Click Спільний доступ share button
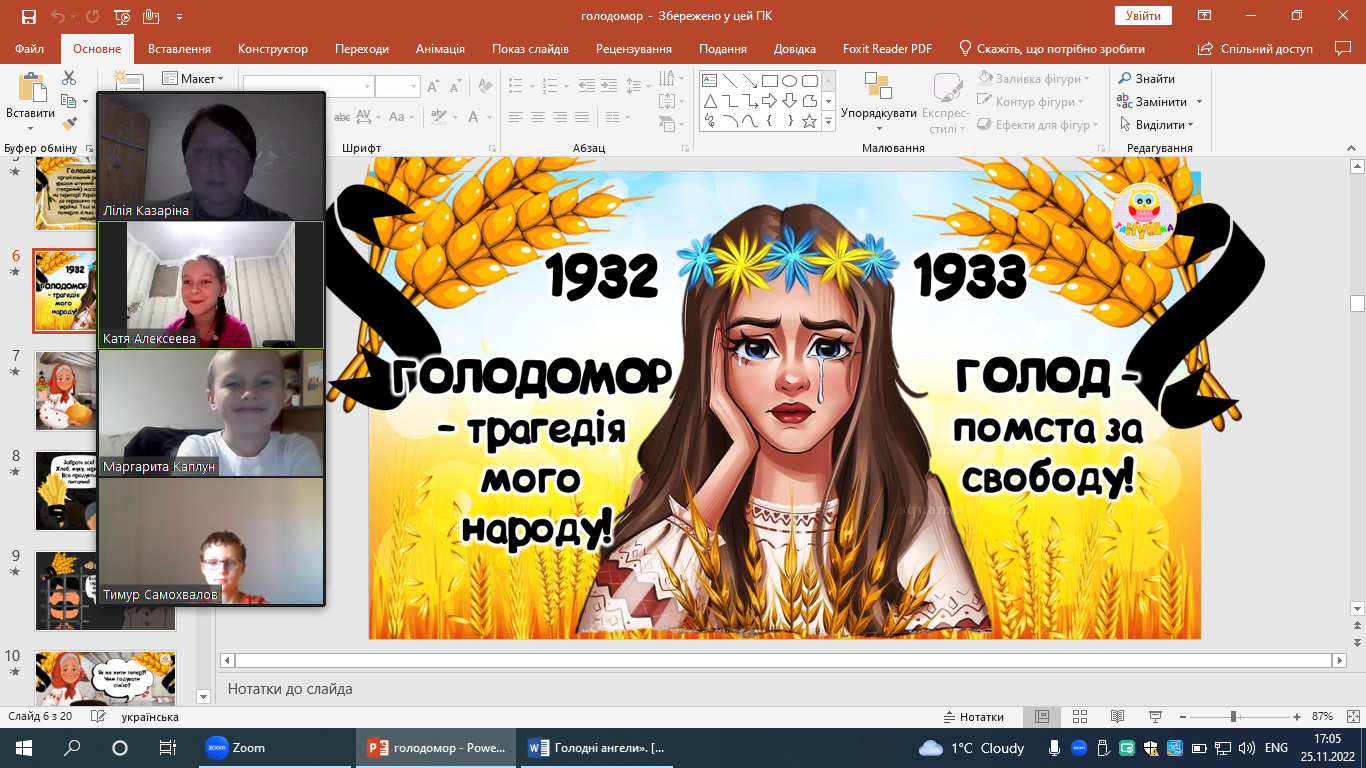 coord(1256,49)
